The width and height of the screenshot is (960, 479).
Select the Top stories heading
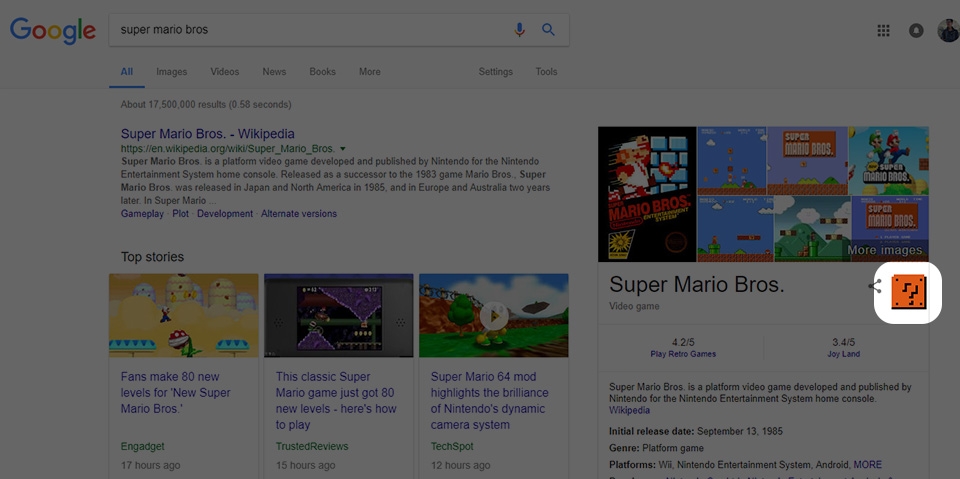[x=152, y=257]
